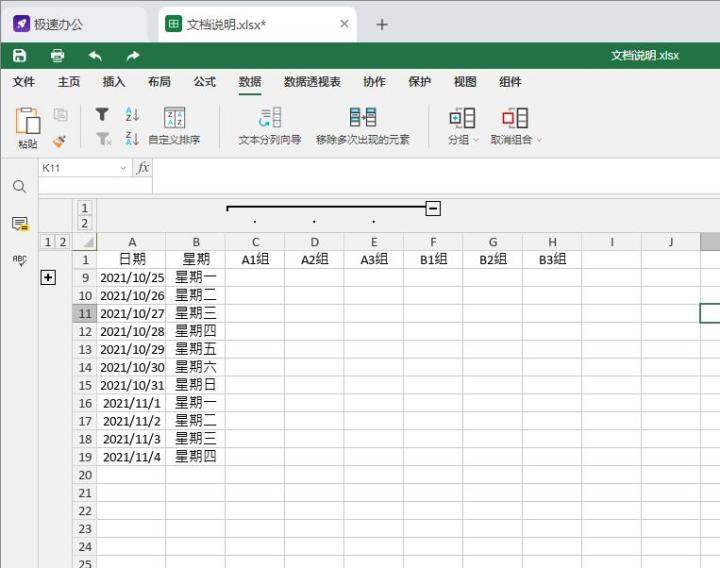Click the Group (分组) icon

click(x=461, y=118)
